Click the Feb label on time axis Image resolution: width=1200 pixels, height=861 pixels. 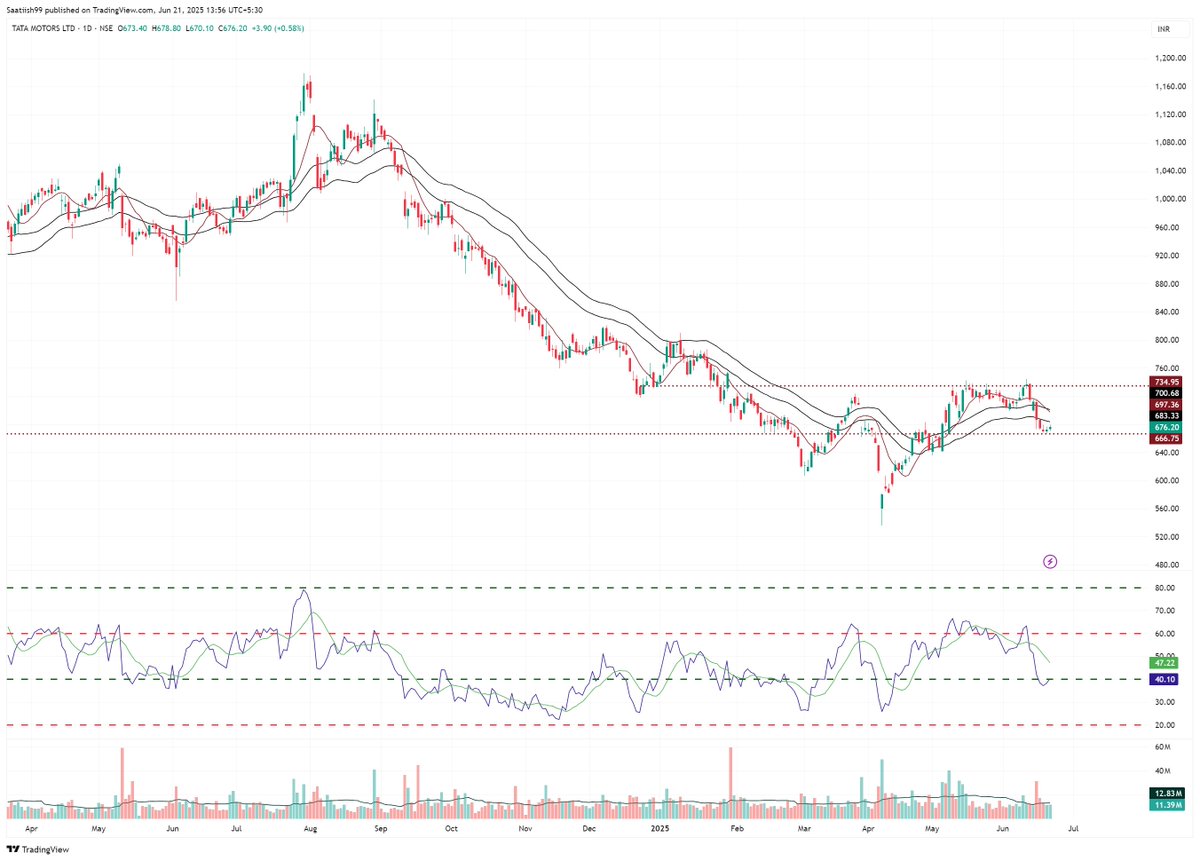(x=735, y=829)
